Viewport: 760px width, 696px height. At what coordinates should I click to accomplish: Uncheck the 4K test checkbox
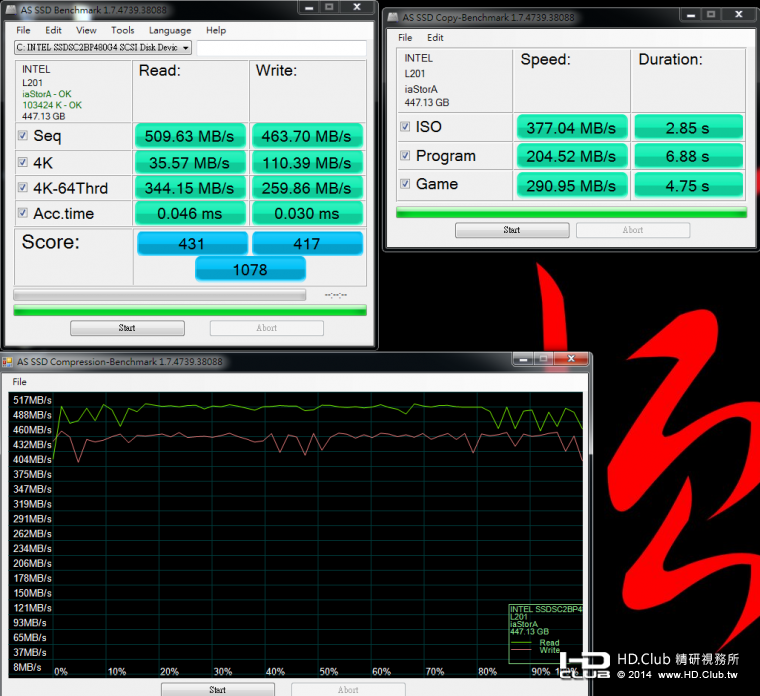click(23, 162)
